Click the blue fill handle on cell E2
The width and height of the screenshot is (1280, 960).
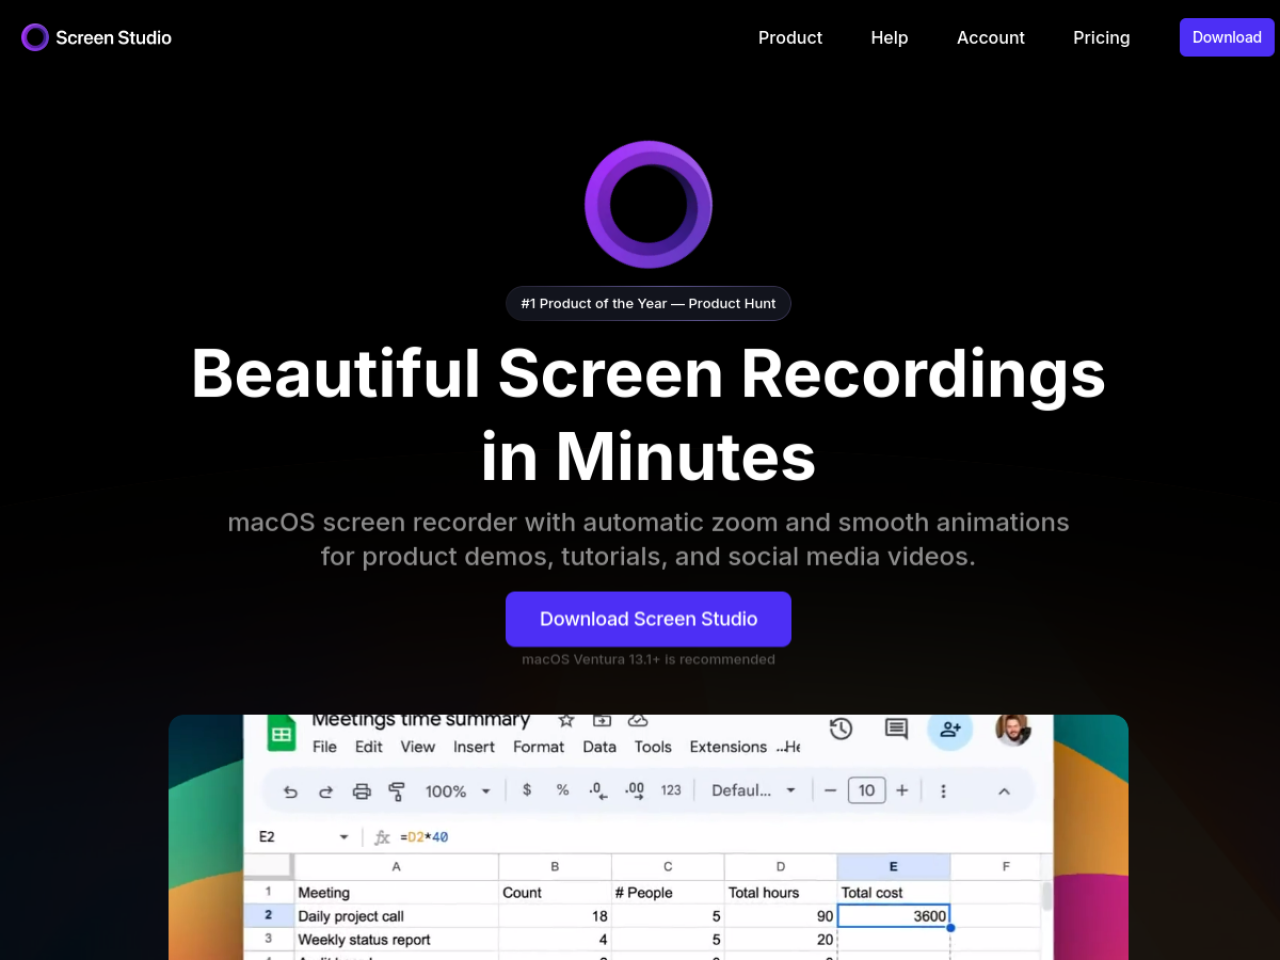[x=950, y=928]
